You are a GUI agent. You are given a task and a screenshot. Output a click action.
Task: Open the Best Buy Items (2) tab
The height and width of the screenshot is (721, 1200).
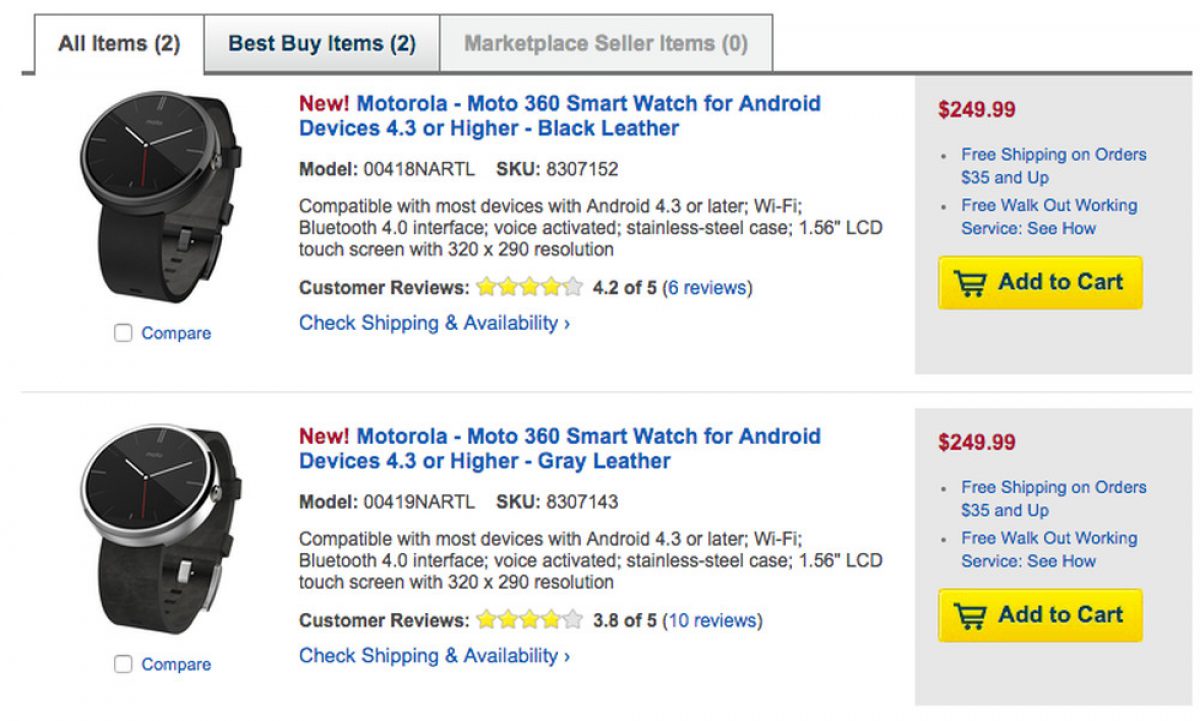coord(321,44)
